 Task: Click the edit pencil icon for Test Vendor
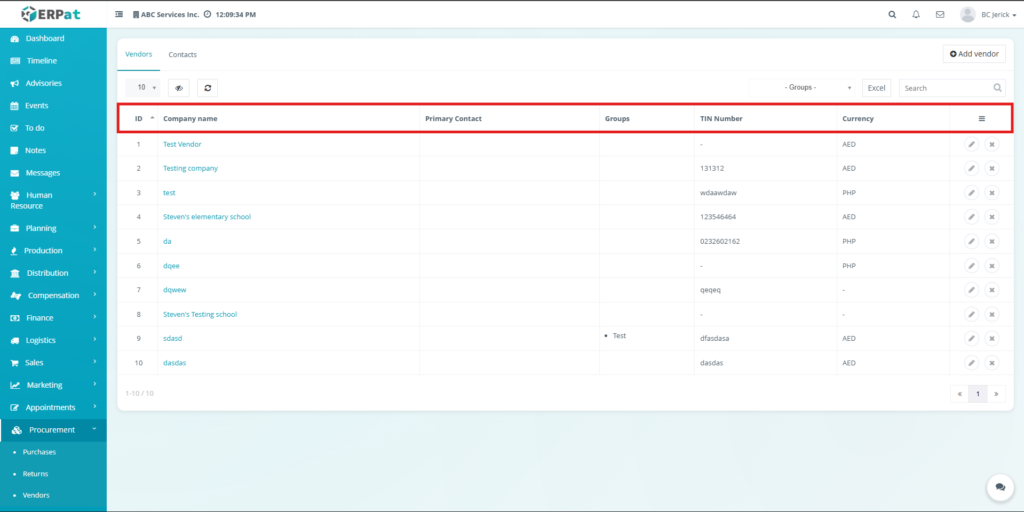click(x=971, y=144)
